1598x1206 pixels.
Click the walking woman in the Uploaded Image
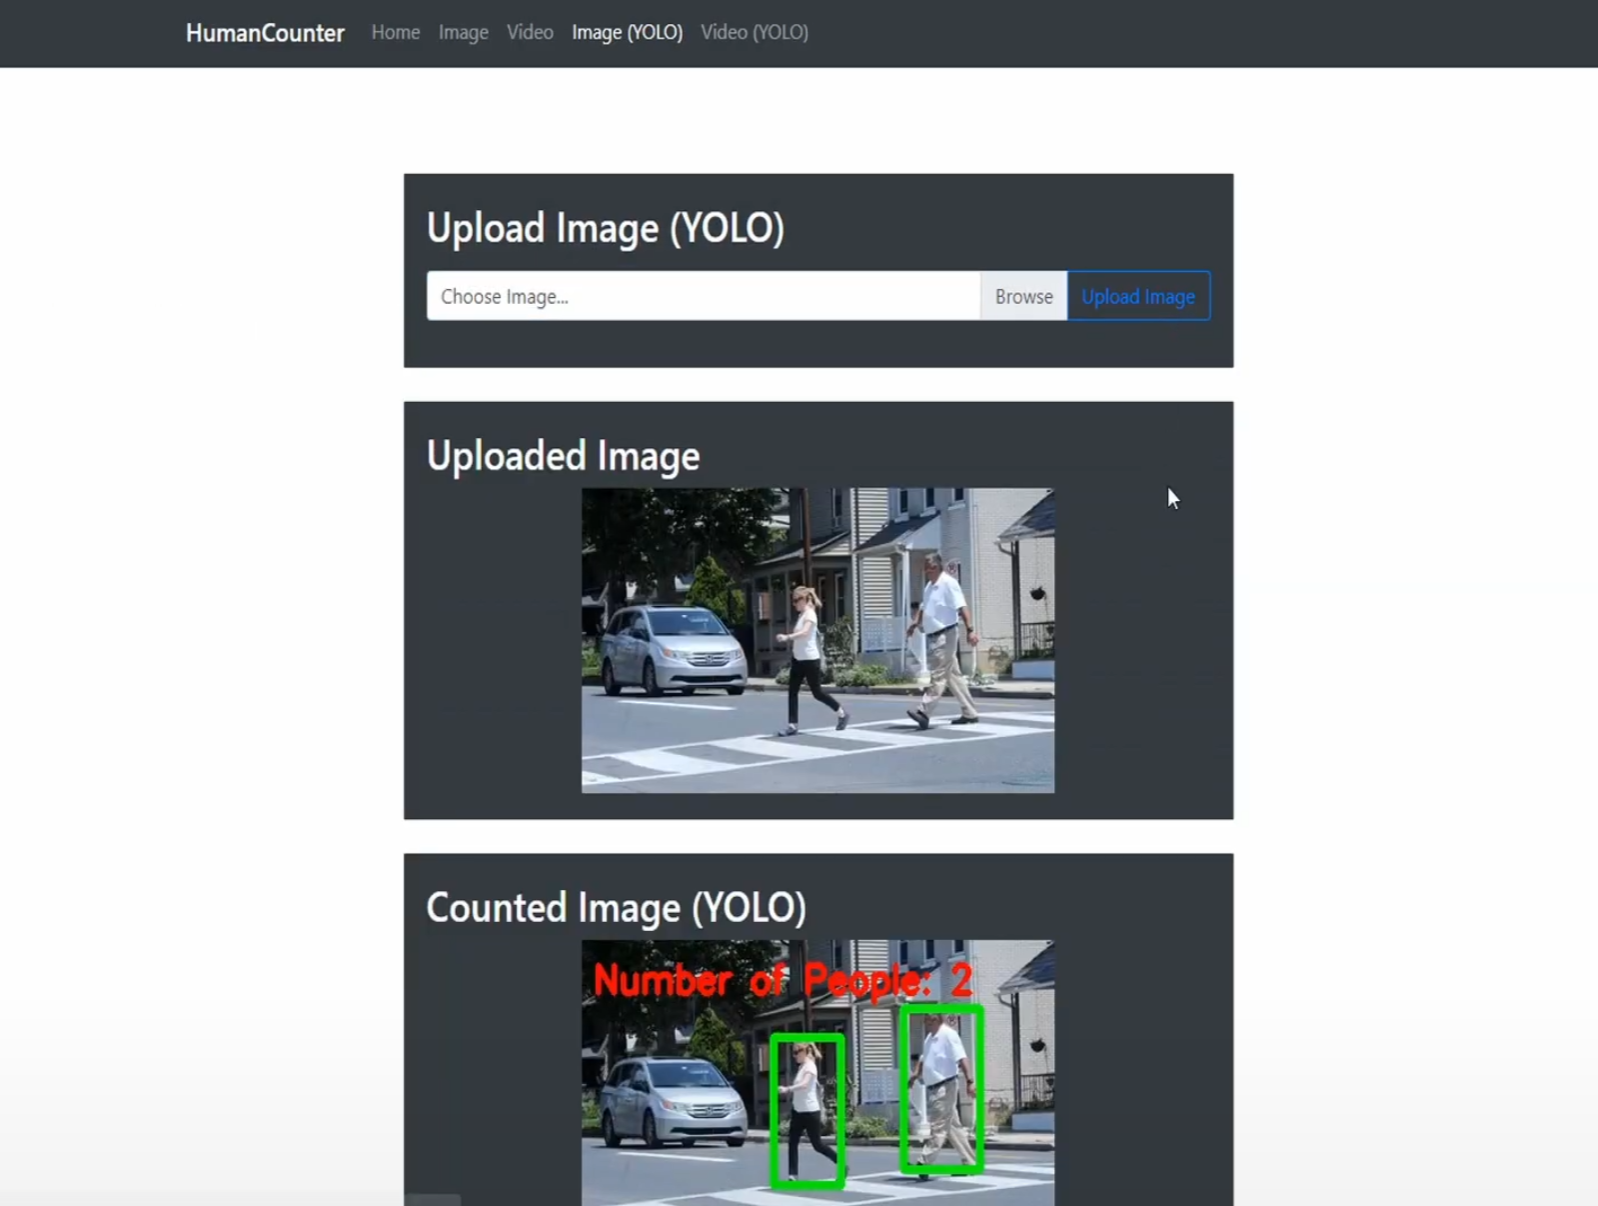(x=811, y=659)
